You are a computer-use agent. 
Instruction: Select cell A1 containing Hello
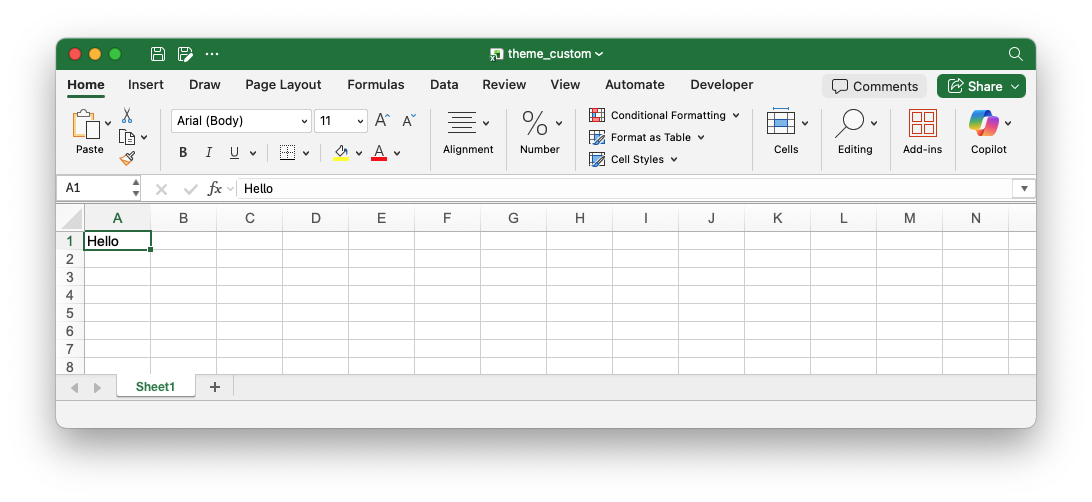coord(118,241)
